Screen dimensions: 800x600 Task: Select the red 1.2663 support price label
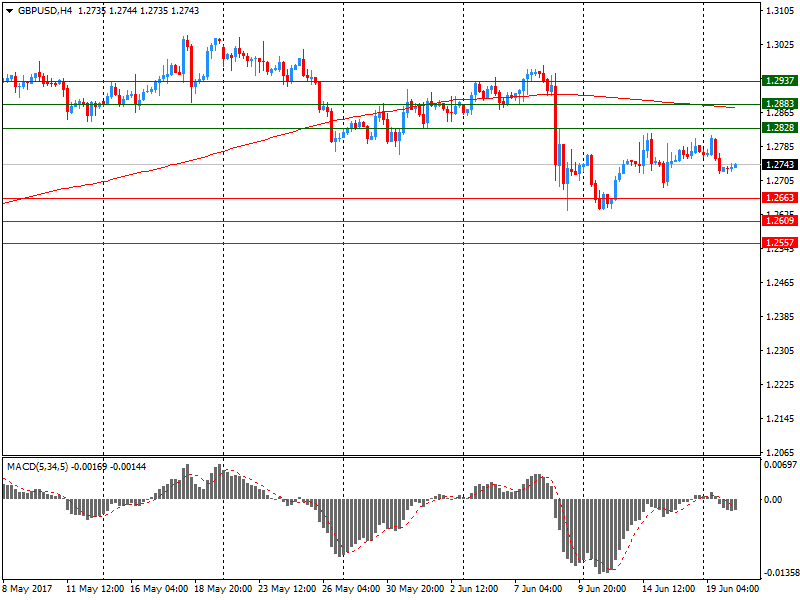click(779, 197)
